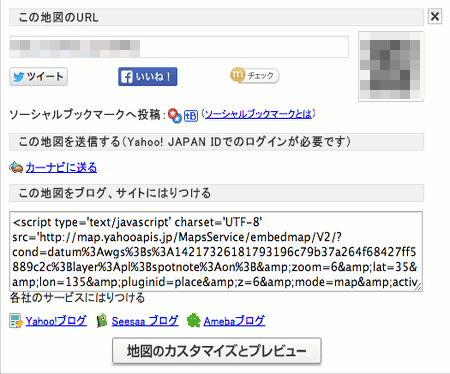Click the embed script code textarea
Viewport: 450px width, 374px height.
[x=216, y=251]
